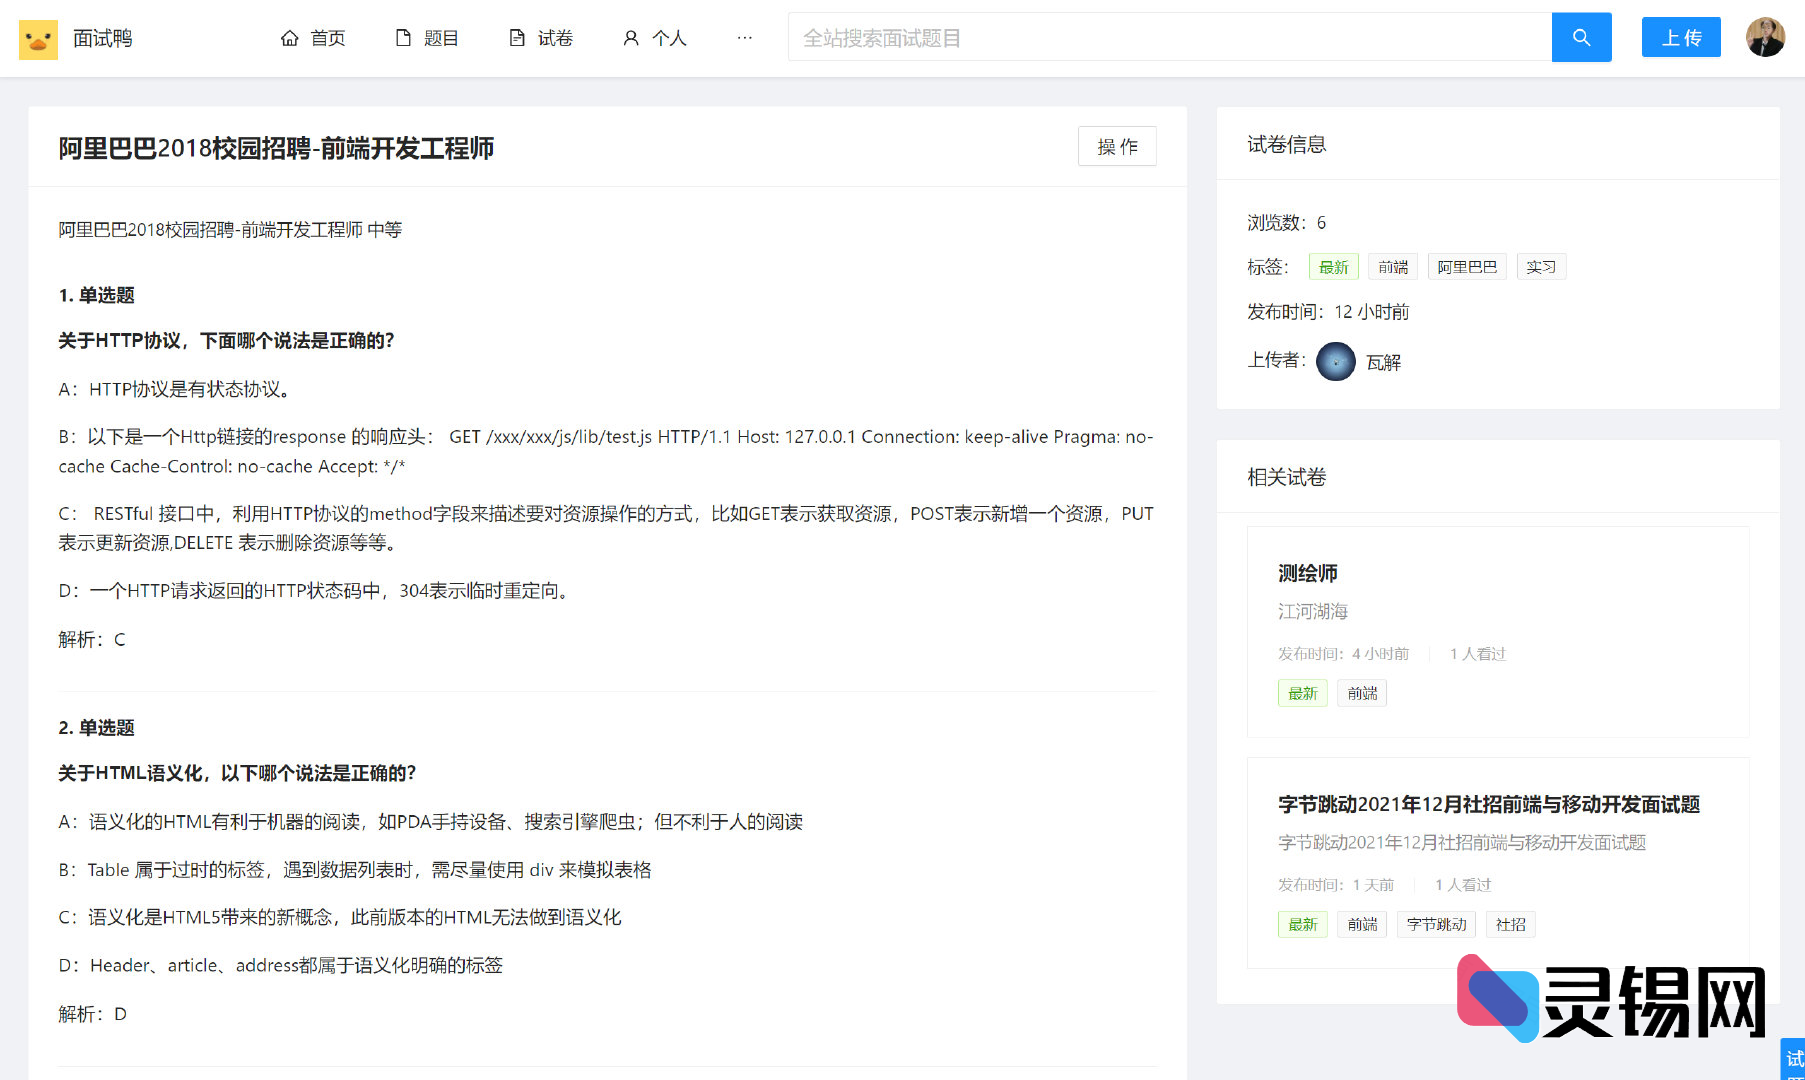Open the 字节跳动2021年12月社招 paper

tap(1490, 805)
